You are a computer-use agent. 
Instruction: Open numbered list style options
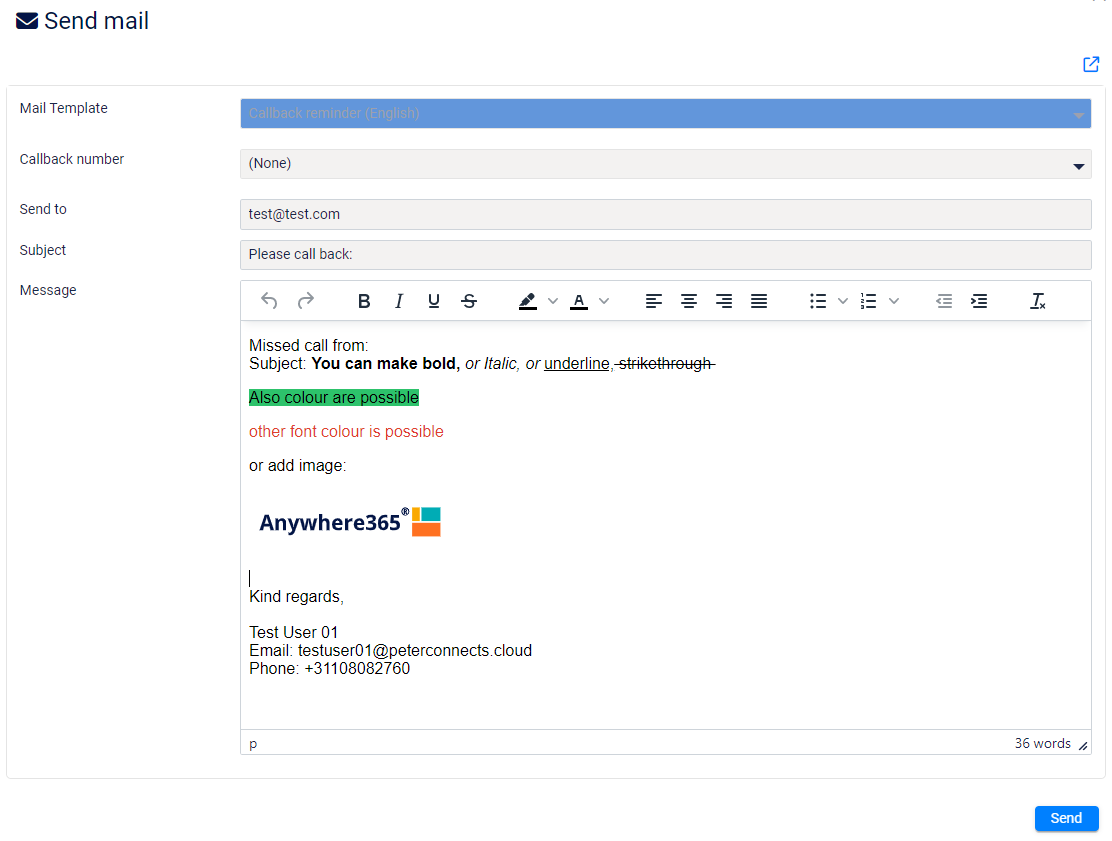894,301
